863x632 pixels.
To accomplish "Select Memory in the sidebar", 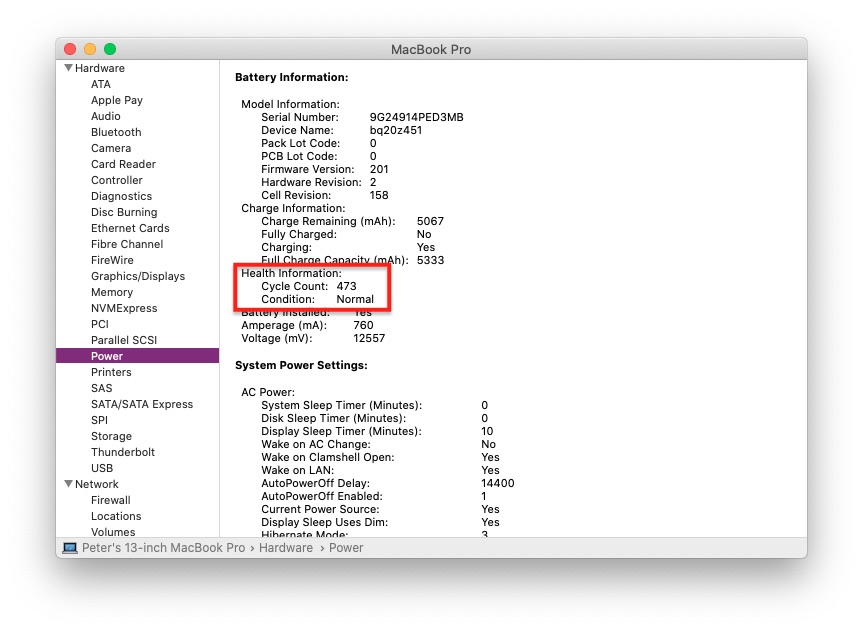I will coord(112,292).
